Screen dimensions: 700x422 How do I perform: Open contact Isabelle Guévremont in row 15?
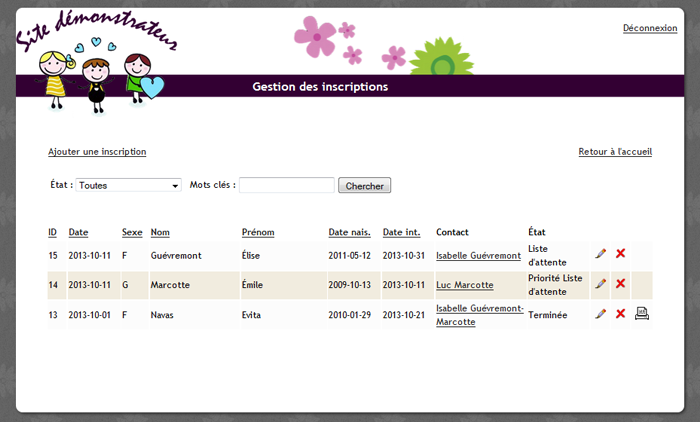[479, 256]
